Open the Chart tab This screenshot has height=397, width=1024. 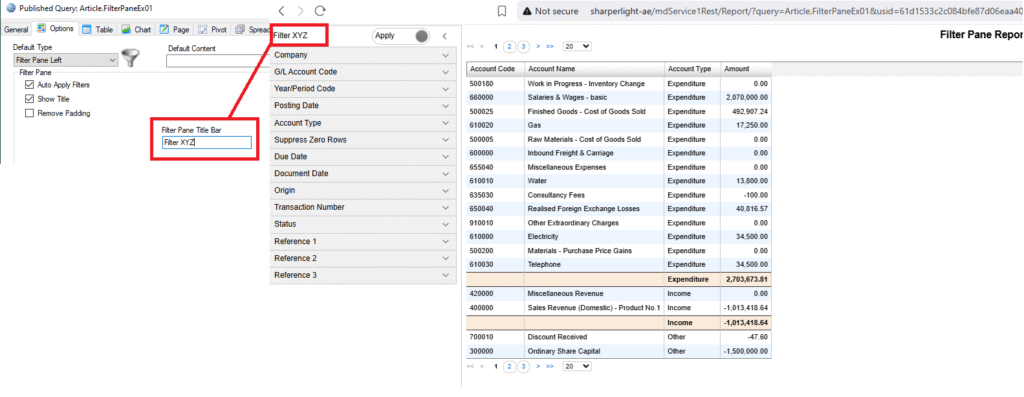[x=136, y=29]
